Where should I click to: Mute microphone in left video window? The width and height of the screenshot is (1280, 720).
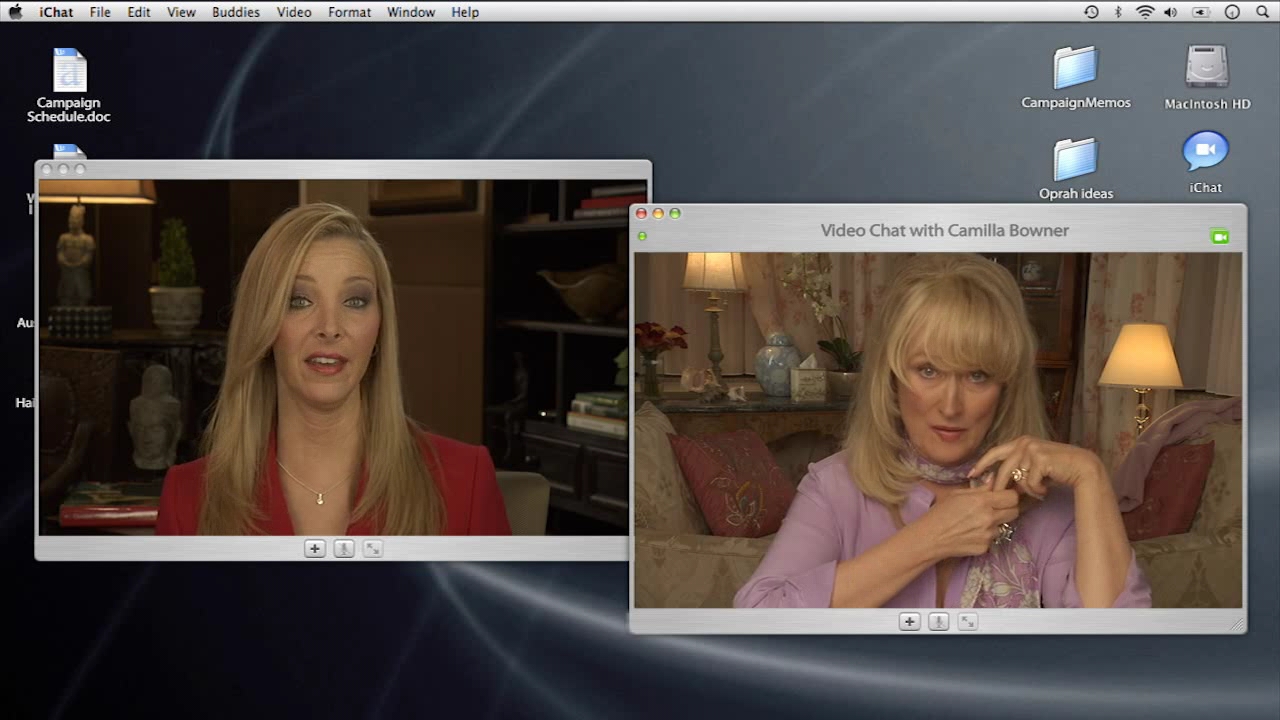click(x=343, y=548)
